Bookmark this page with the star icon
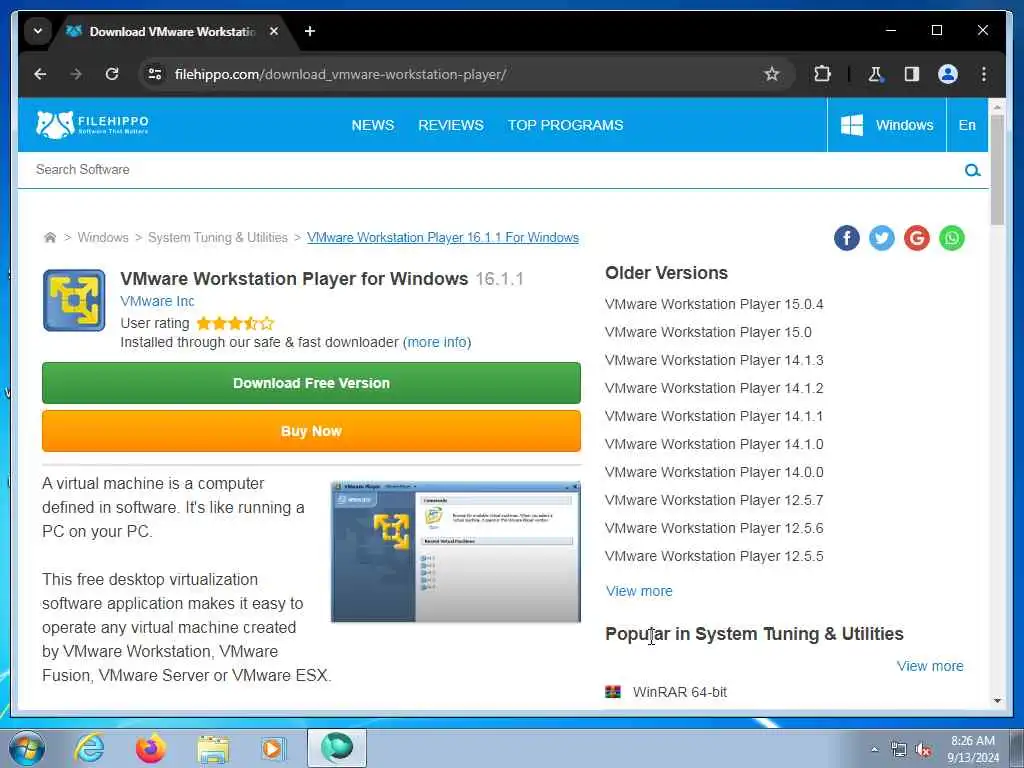The height and width of the screenshot is (768, 1024). 772,74
